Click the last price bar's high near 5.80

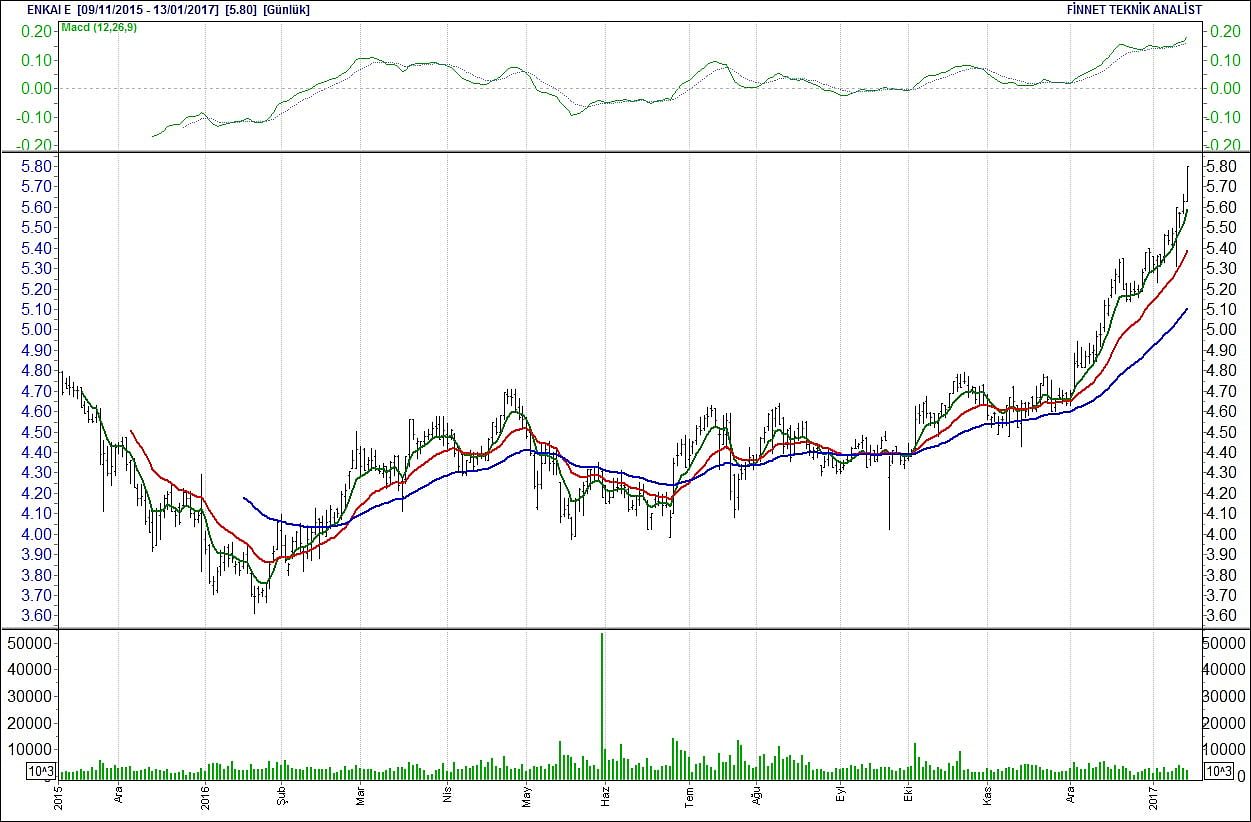click(x=1187, y=168)
